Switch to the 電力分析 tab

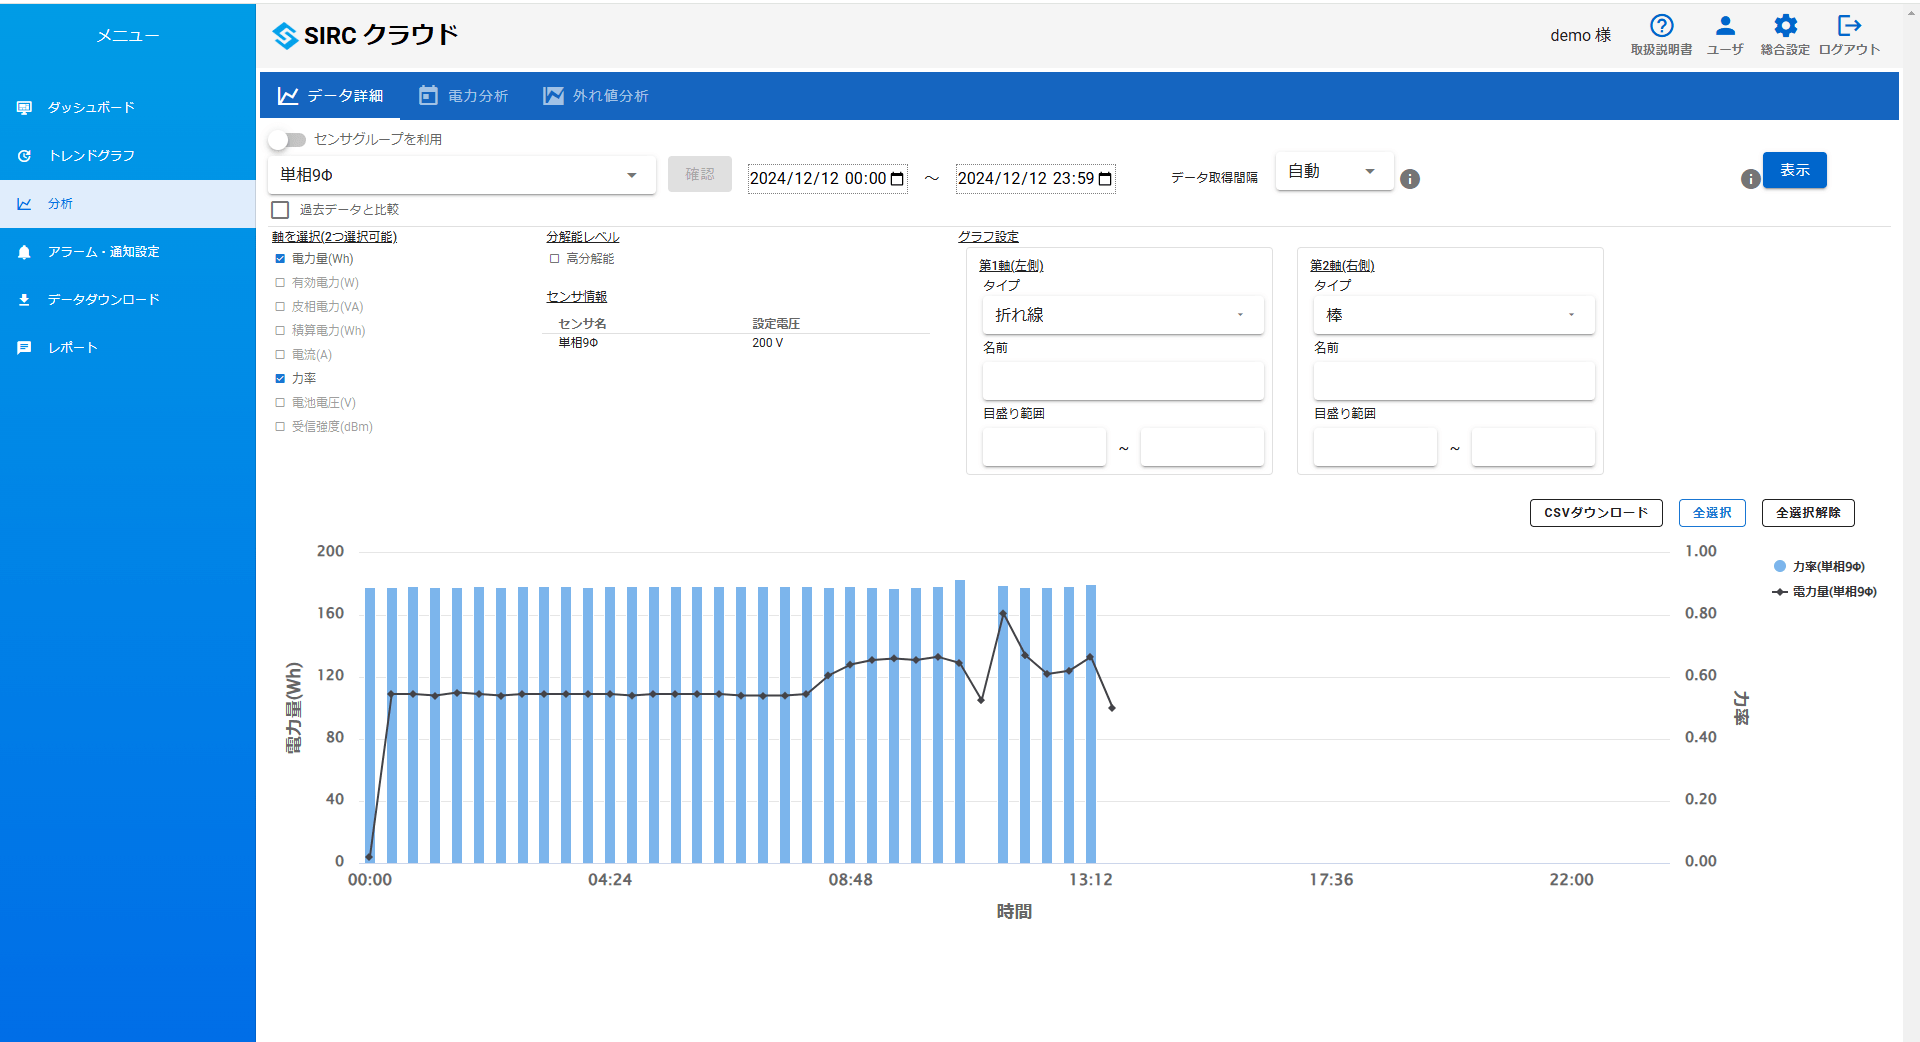(463, 95)
